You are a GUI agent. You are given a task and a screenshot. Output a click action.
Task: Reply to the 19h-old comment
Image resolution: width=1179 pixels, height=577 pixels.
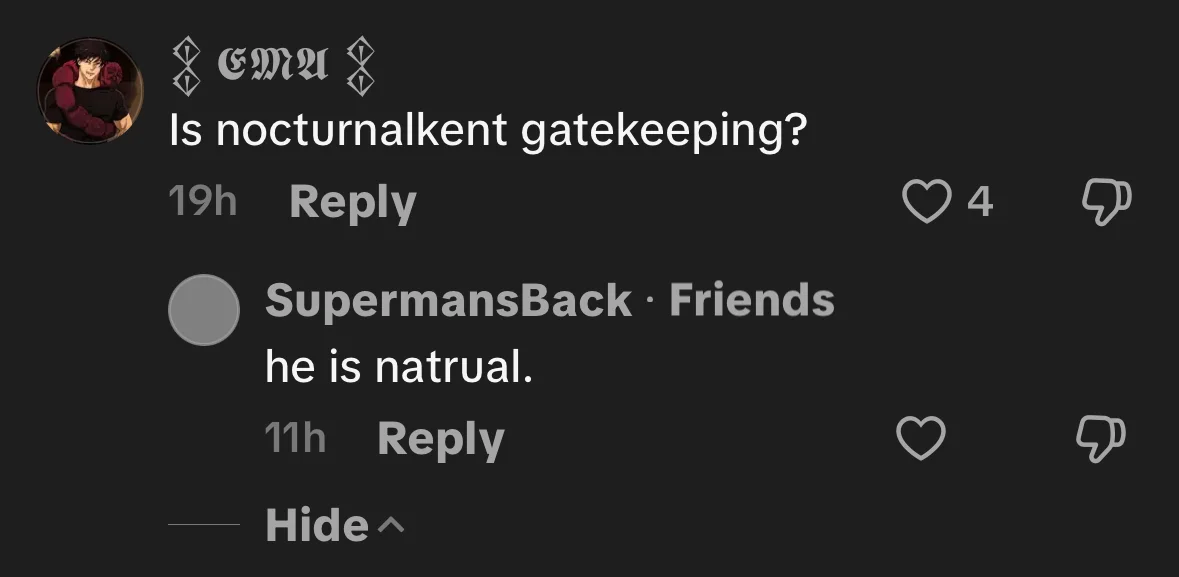[352, 203]
